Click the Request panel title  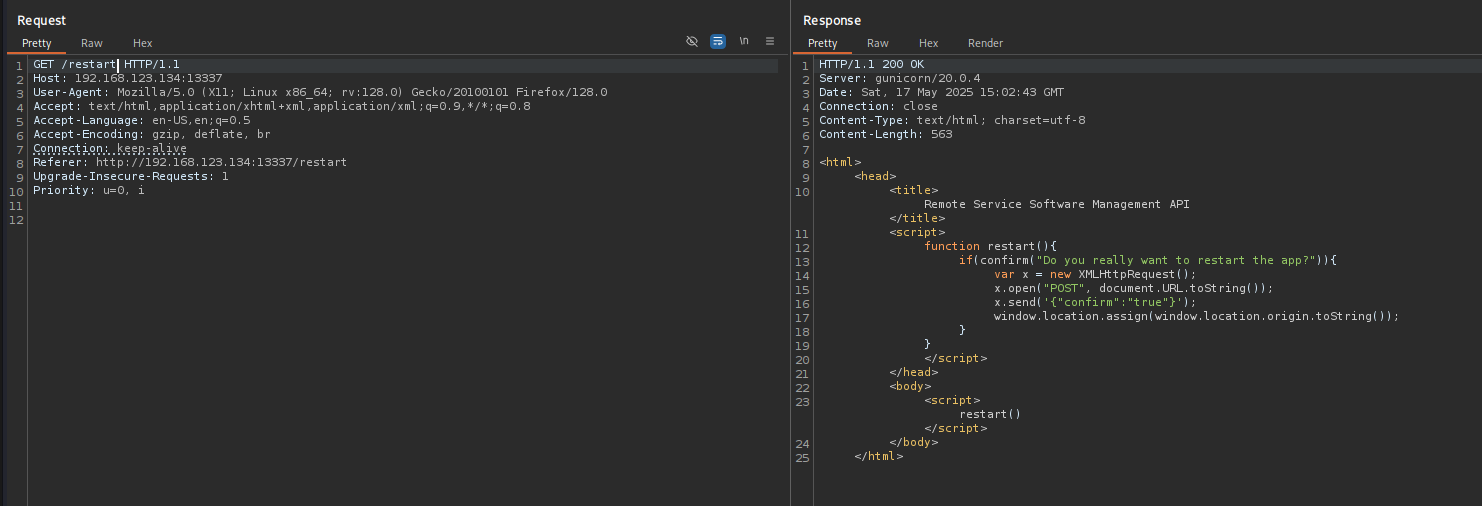pos(41,20)
